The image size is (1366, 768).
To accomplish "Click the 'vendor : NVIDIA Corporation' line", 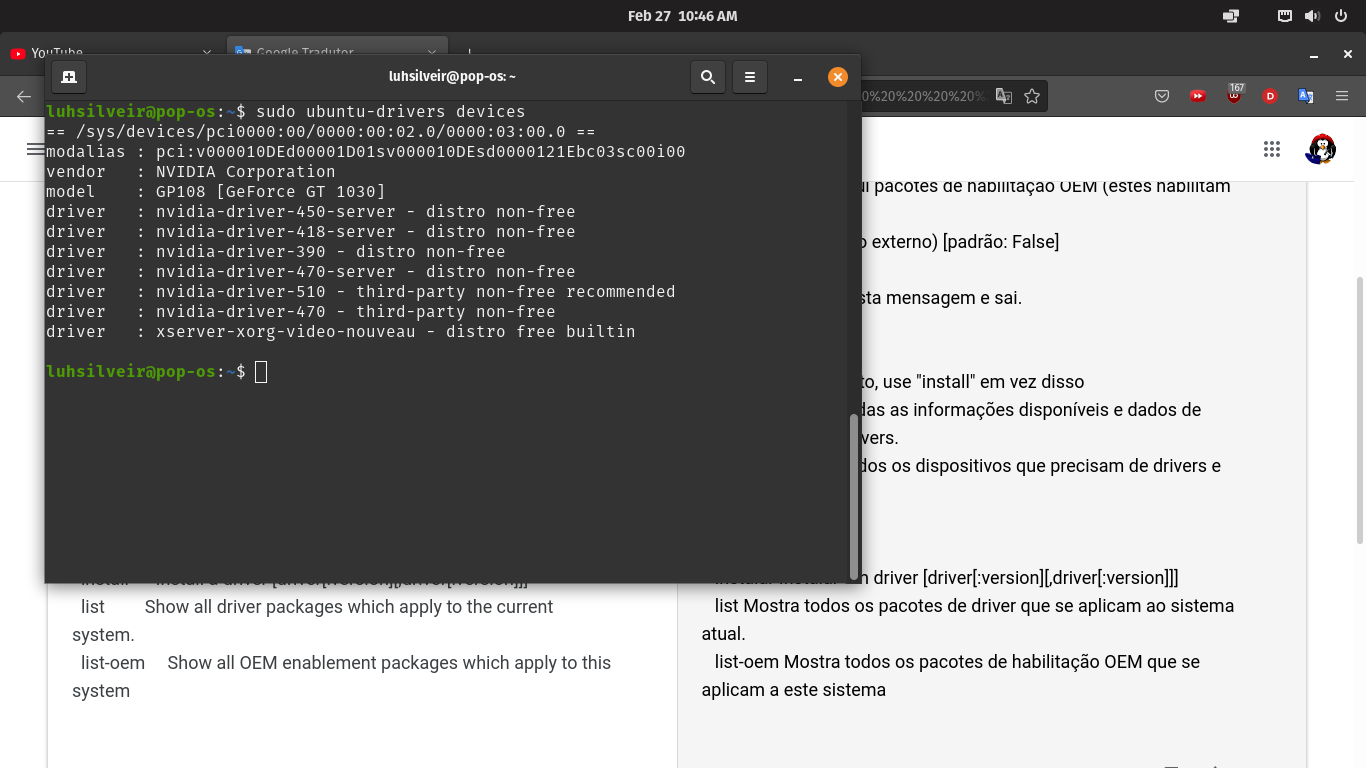I will (x=191, y=172).
